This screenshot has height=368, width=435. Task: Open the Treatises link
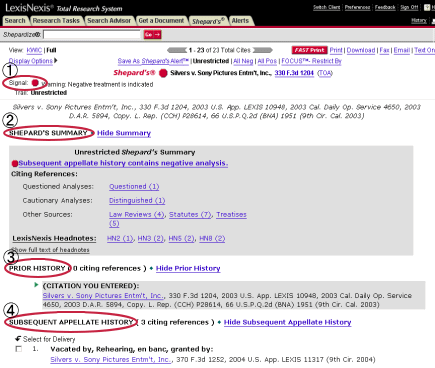(x=231, y=215)
